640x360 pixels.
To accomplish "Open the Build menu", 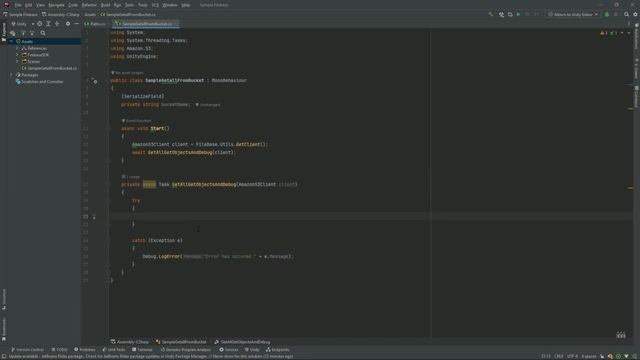I will (x=105, y=5).
